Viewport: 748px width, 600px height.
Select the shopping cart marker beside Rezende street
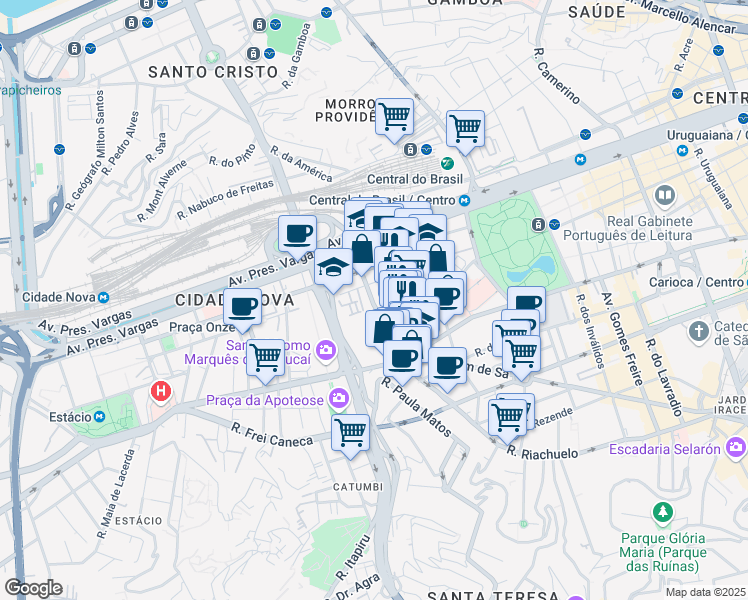508,417
